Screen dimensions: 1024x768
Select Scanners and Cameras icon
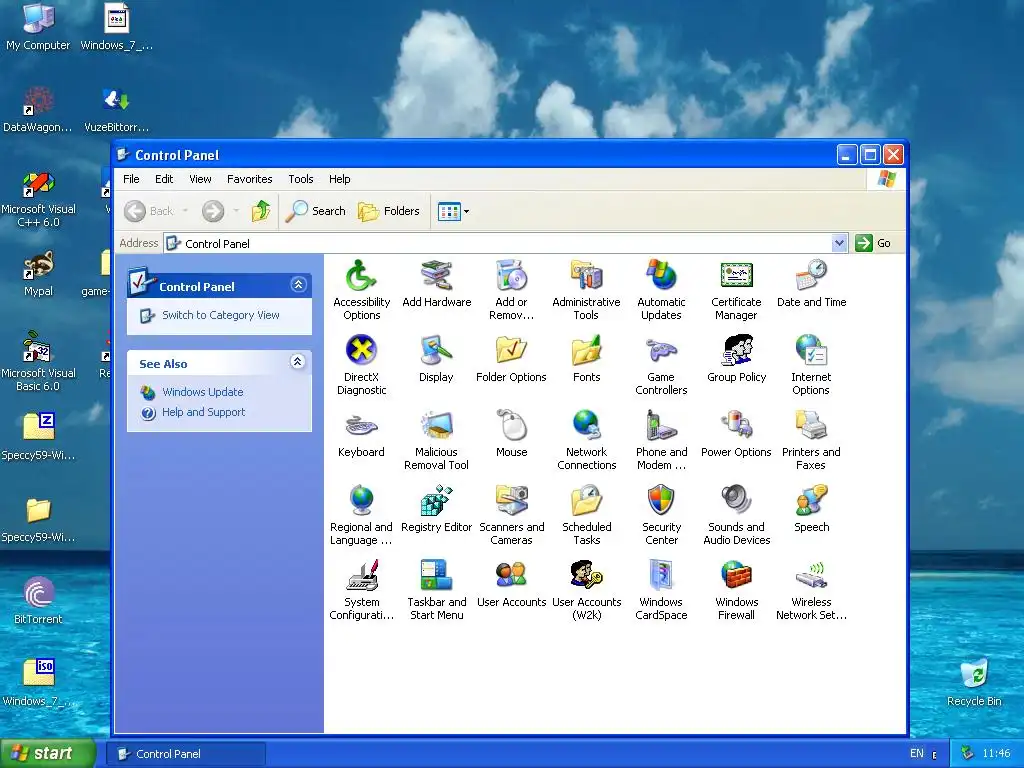click(x=511, y=515)
